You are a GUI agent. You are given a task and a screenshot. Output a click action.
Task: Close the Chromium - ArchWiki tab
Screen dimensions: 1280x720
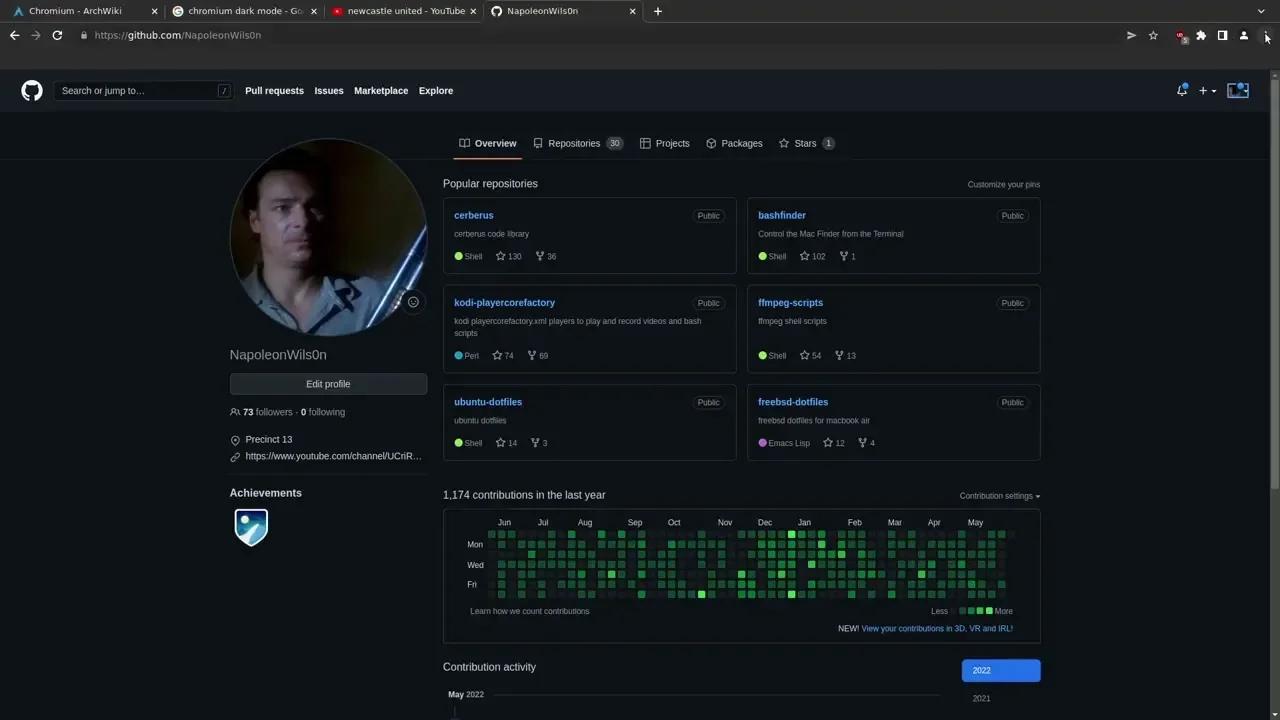pos(154,11)
